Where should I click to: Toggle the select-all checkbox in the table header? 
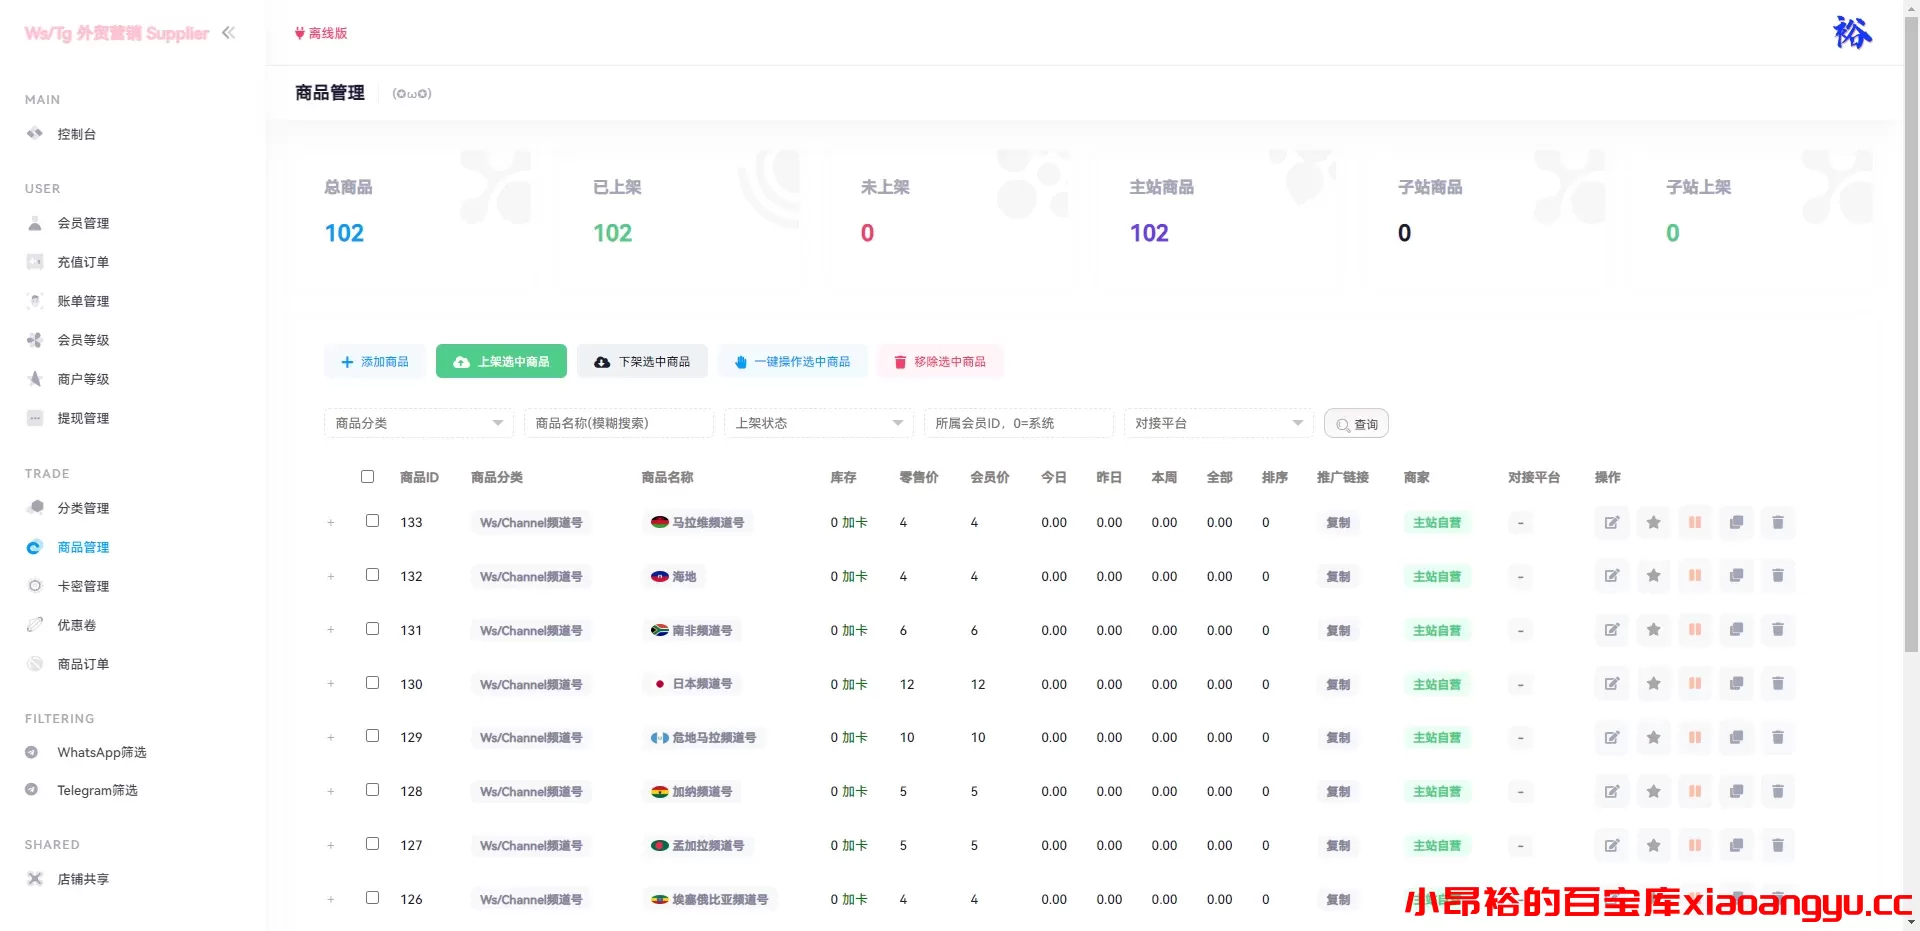pos(367,477)
